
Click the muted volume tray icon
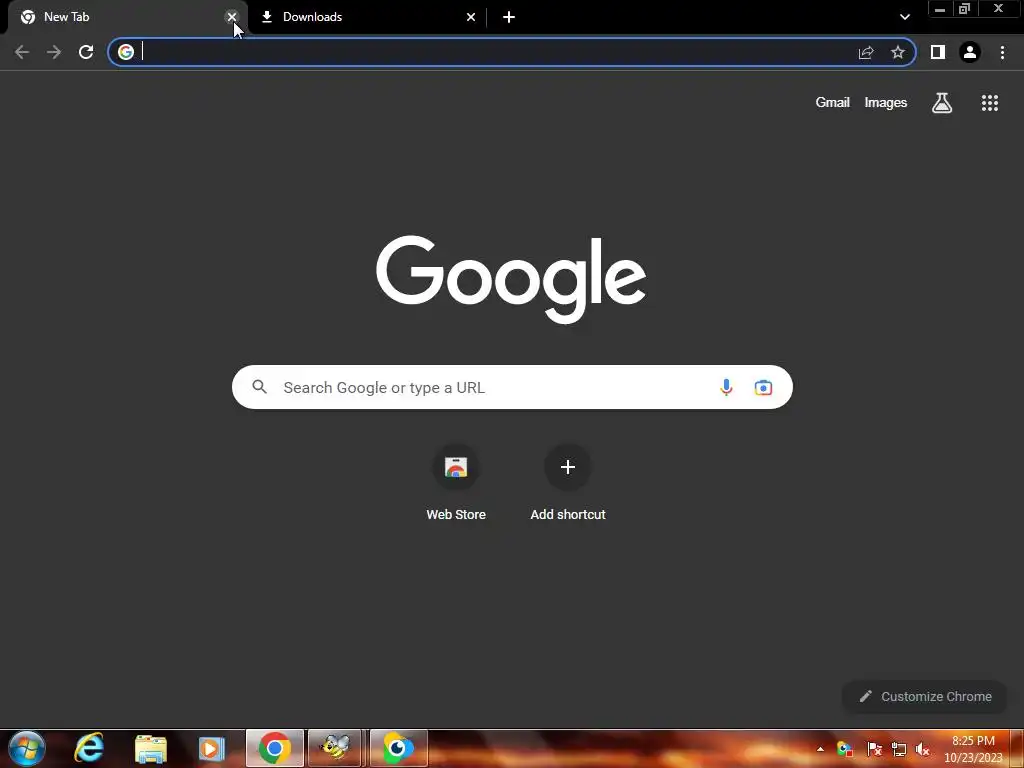pyautogui.click(x=923, y=749)
